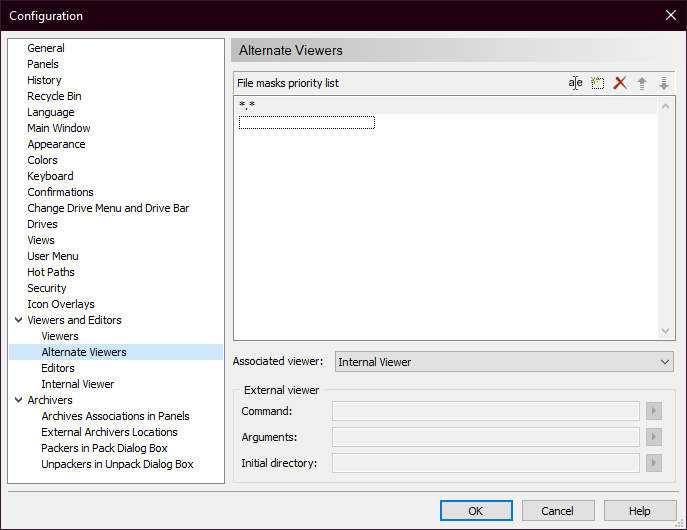Collapse the Viewers and Editors tree node
687x530 pixels.
pyautogui.click(x=18, y=320)
